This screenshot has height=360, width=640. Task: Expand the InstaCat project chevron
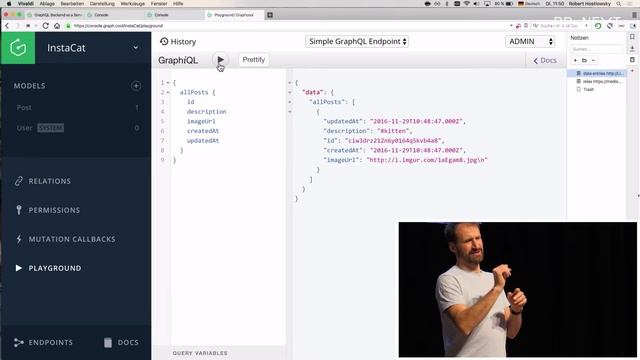[x=136, y=48]
